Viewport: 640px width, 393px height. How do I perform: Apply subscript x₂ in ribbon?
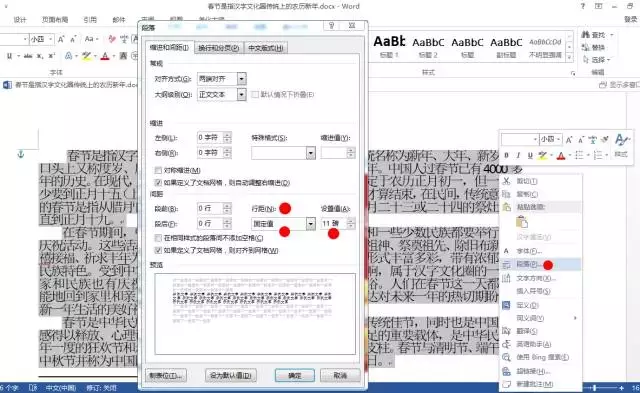[x=40, y=56]
